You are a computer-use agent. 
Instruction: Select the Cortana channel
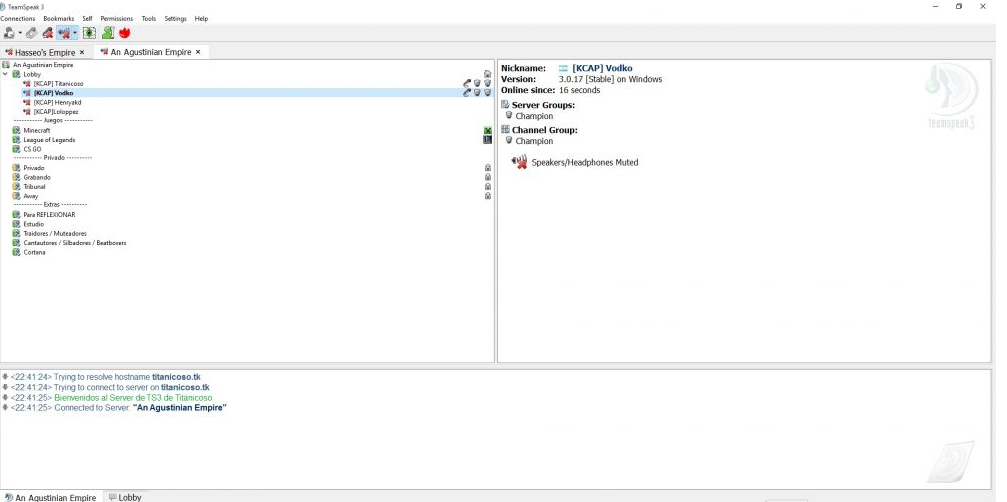(34, 252)
